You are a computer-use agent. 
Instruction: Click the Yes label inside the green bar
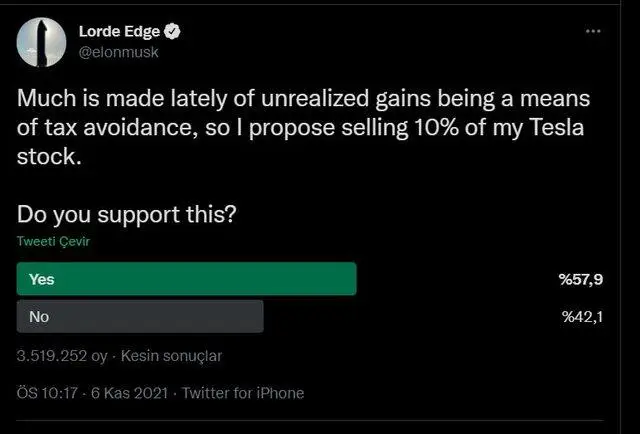pos(42,279)
